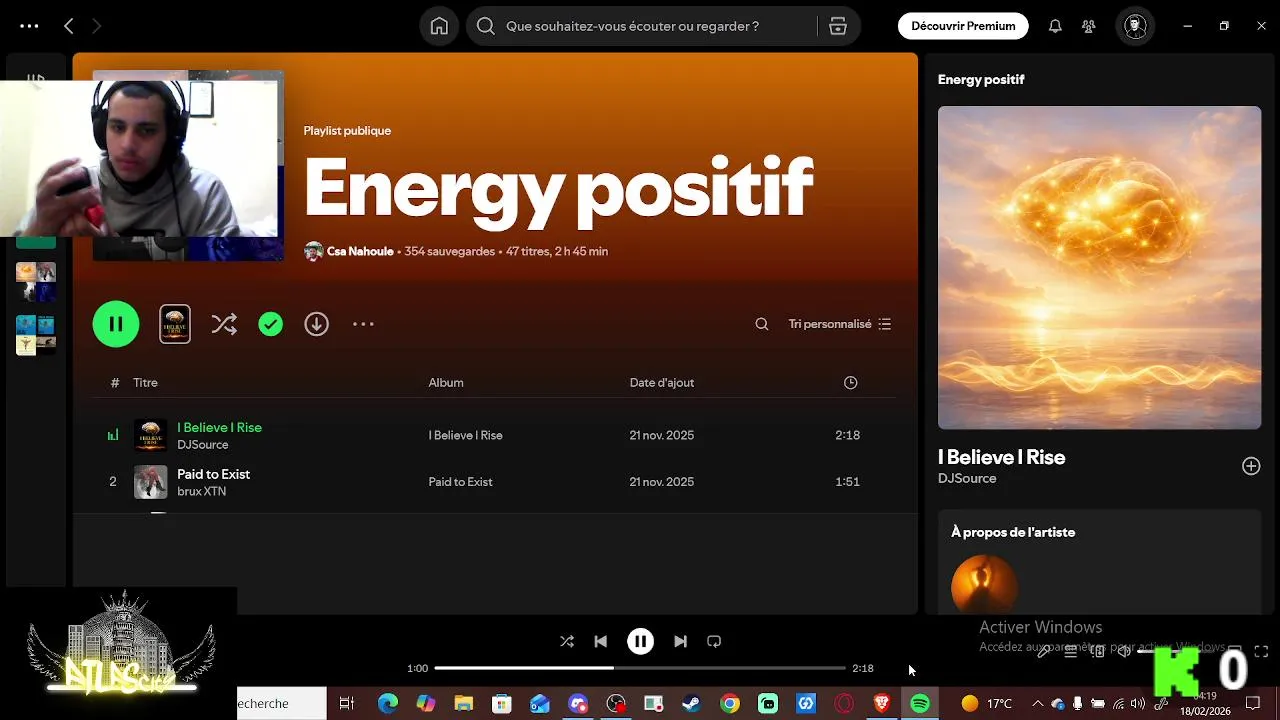Sort by the Titre column header
Screen dimensions: 1280x720
pyautogui.click(x=145, y=382)
